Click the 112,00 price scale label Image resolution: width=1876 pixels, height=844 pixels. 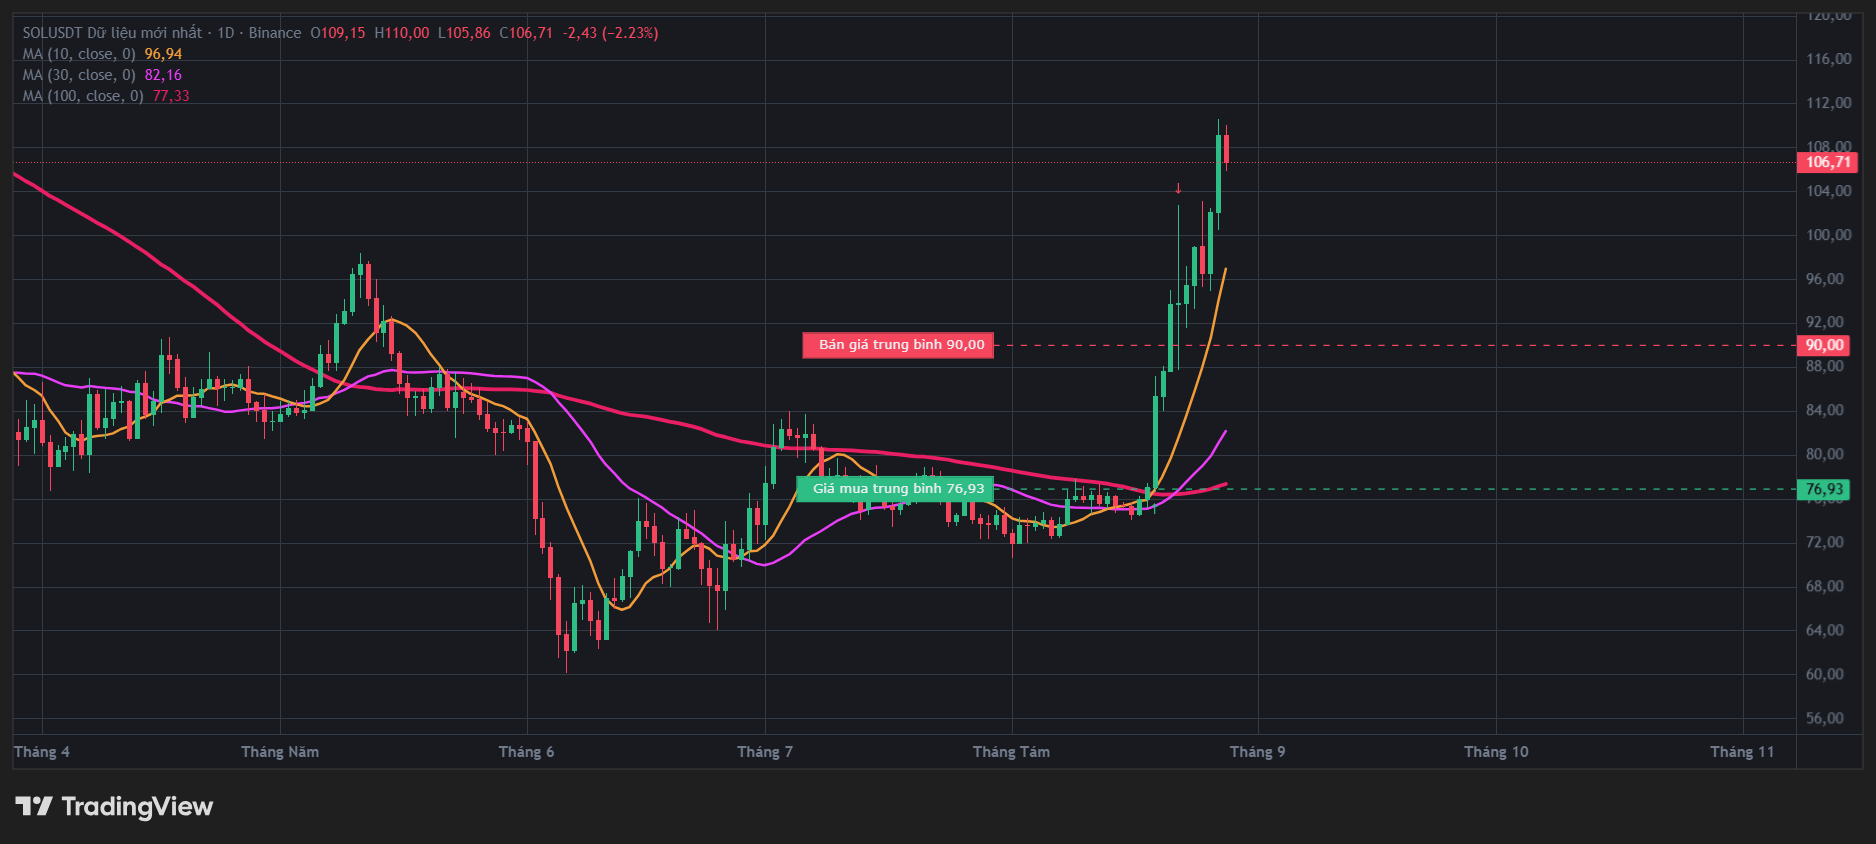1828,103
